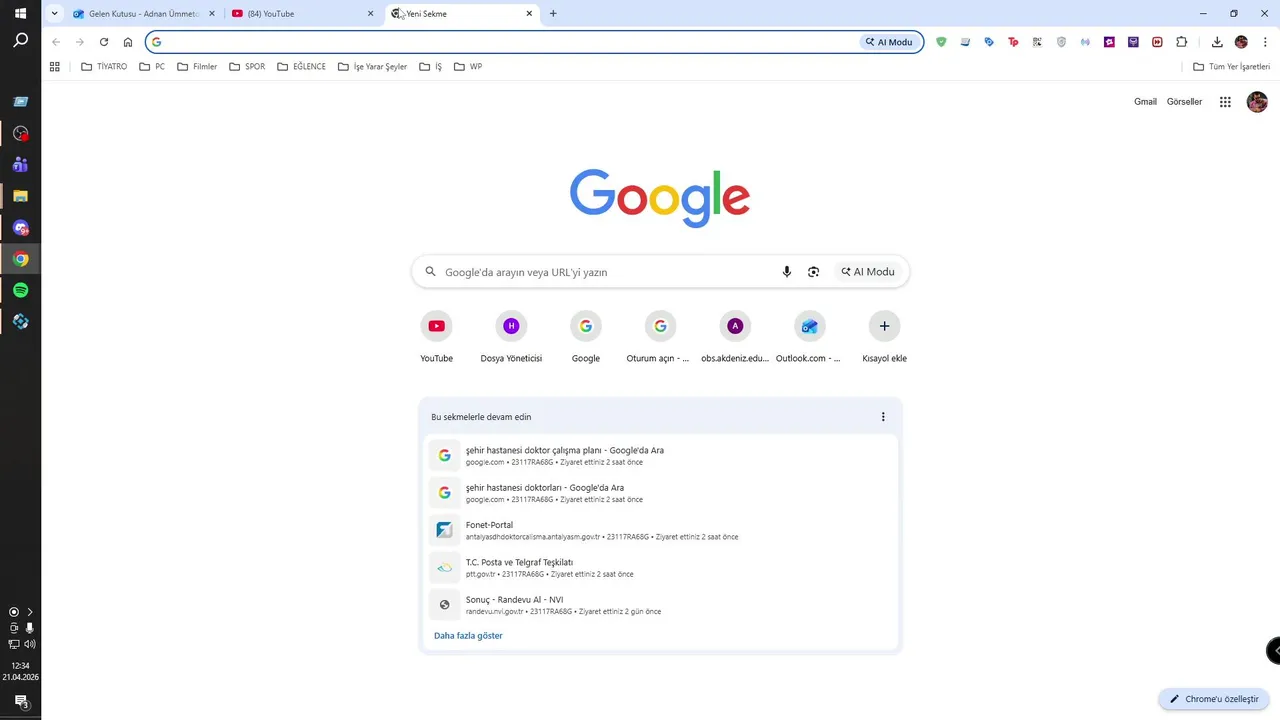Open the Gmail link
Image resolution: width=1280 pixels, height=720 pixels.
1145,102
